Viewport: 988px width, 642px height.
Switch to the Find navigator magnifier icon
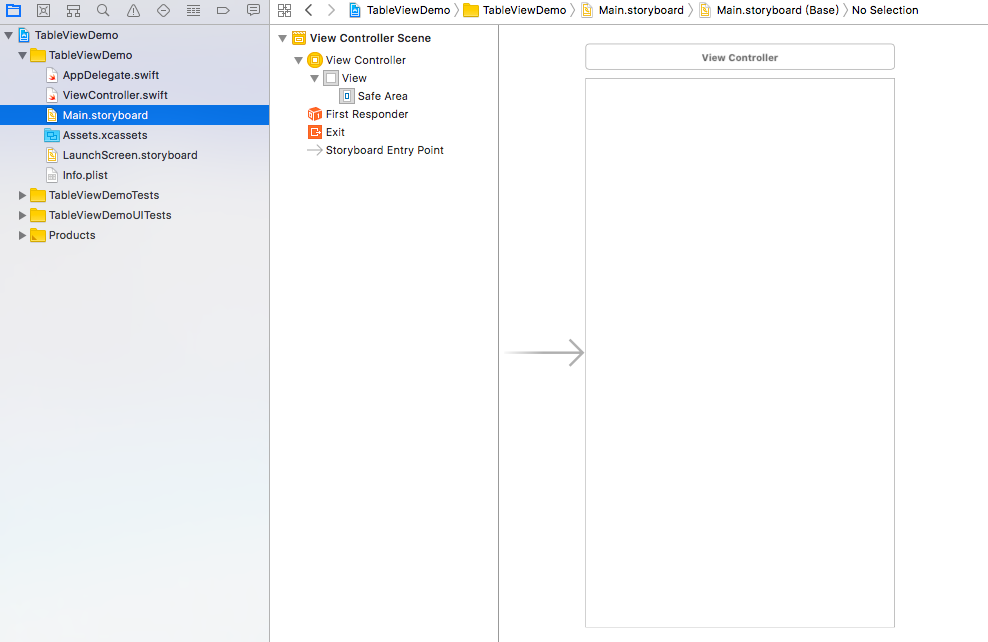pos(103,10)
